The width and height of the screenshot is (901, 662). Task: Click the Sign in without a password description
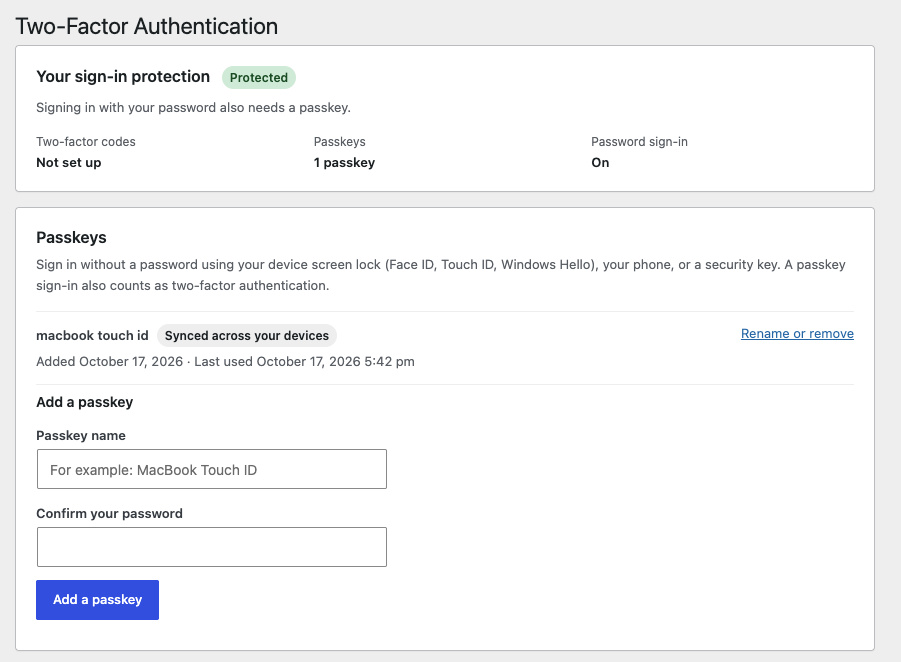tap(441, 275)
